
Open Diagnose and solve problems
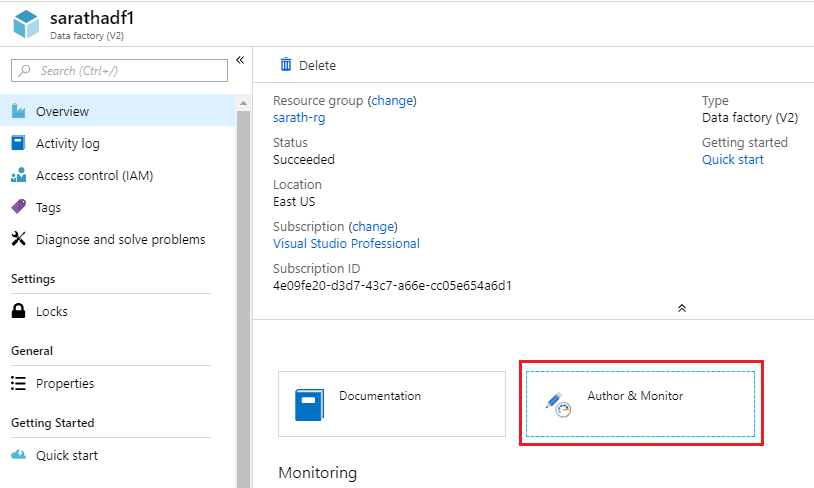(118, 239)
